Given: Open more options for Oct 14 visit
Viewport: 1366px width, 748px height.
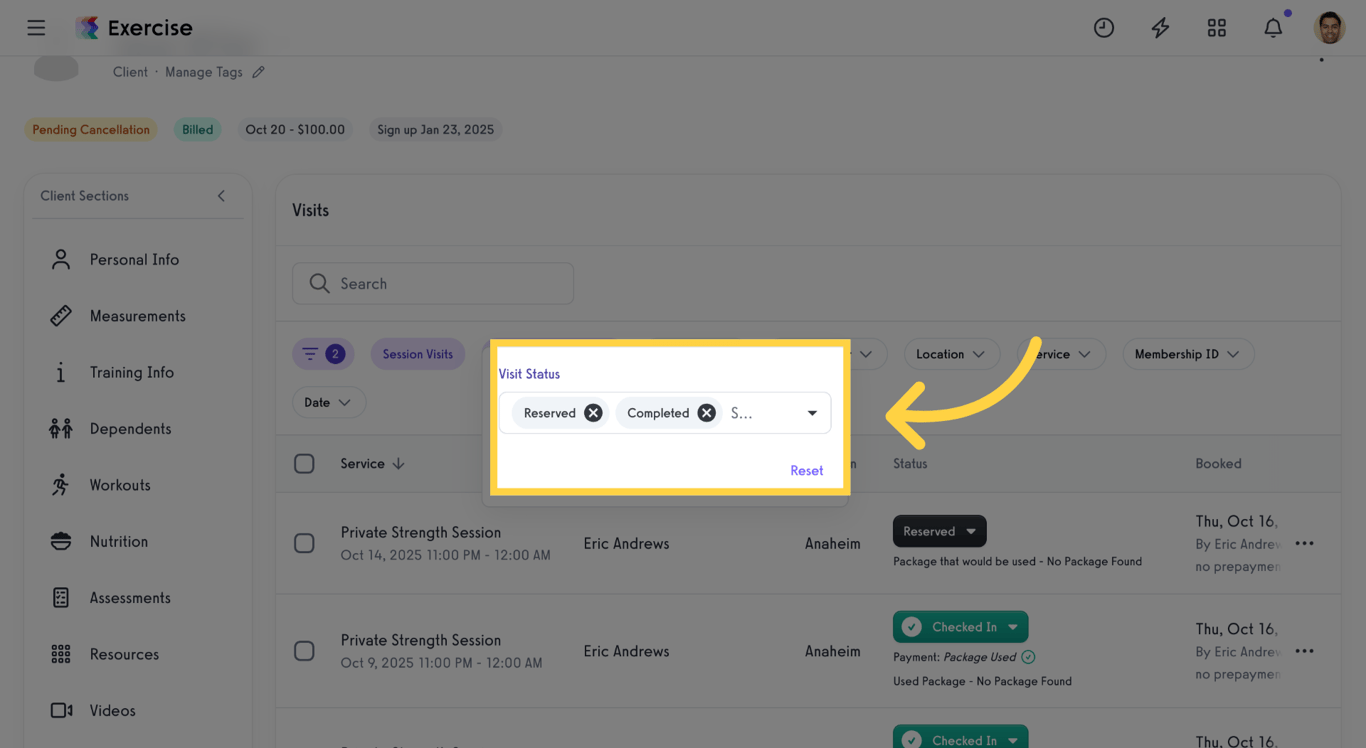Looking at the screenshot, I should (x=1305, y=543).
